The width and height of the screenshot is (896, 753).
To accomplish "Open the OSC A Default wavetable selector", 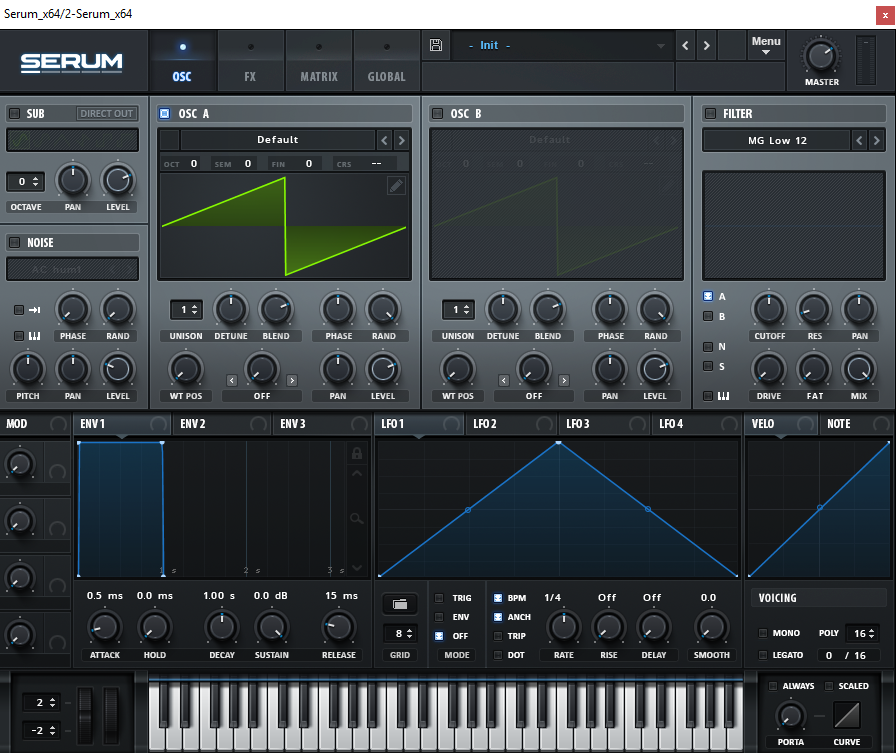I will [278, 140].
